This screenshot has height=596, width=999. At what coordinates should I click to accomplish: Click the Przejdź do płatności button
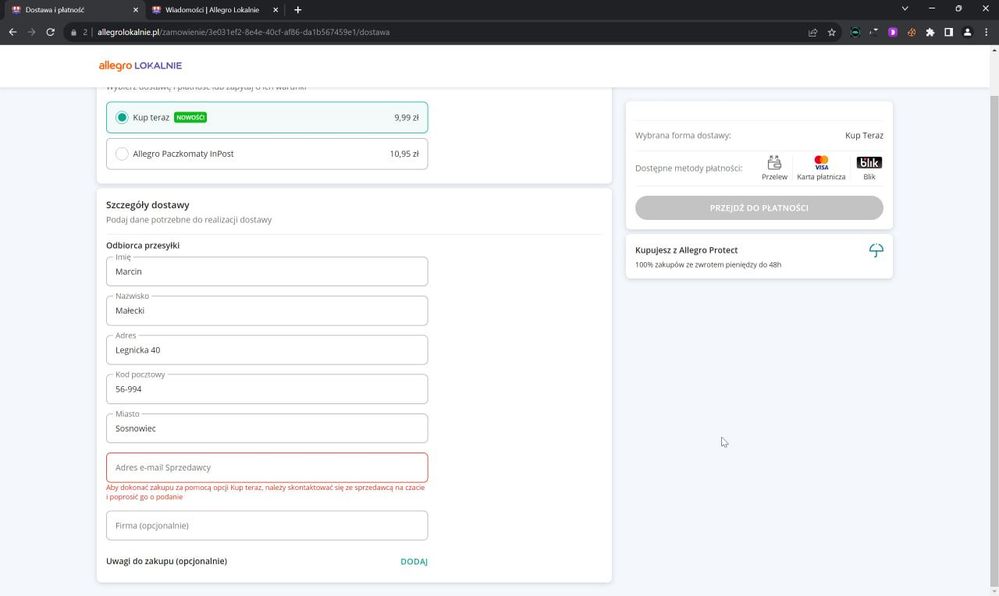[x=759, y=208]
